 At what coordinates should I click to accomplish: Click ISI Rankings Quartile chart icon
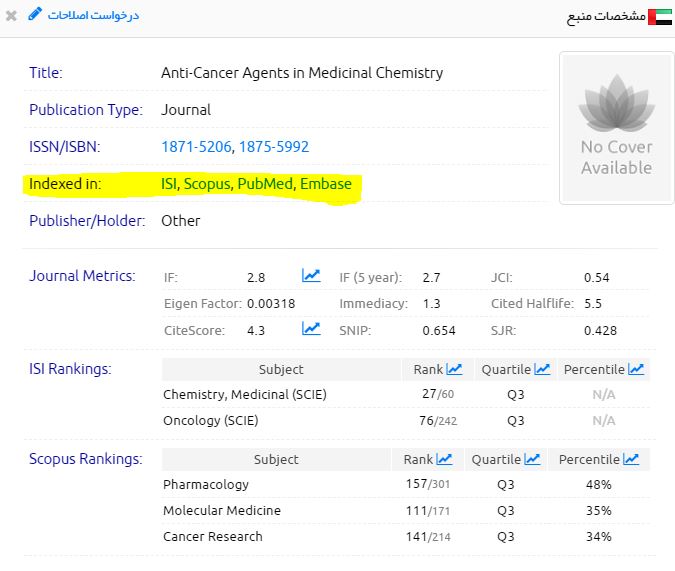pyautogui.click(x=542, y=370)
